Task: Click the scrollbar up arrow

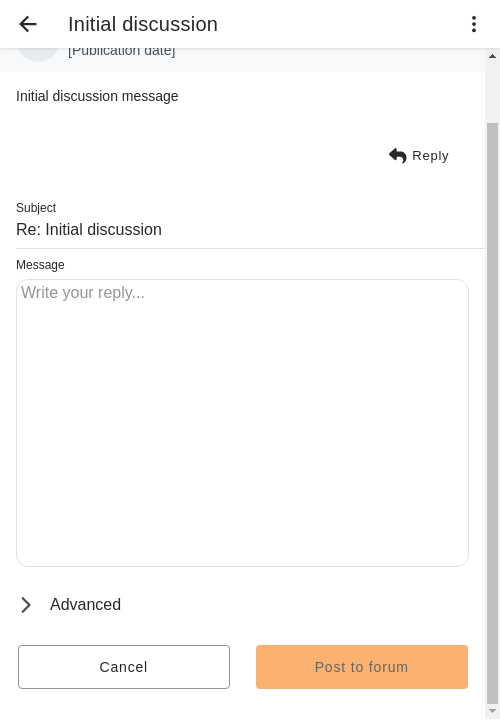Action: pyautogui.click(x=492, y=56)
